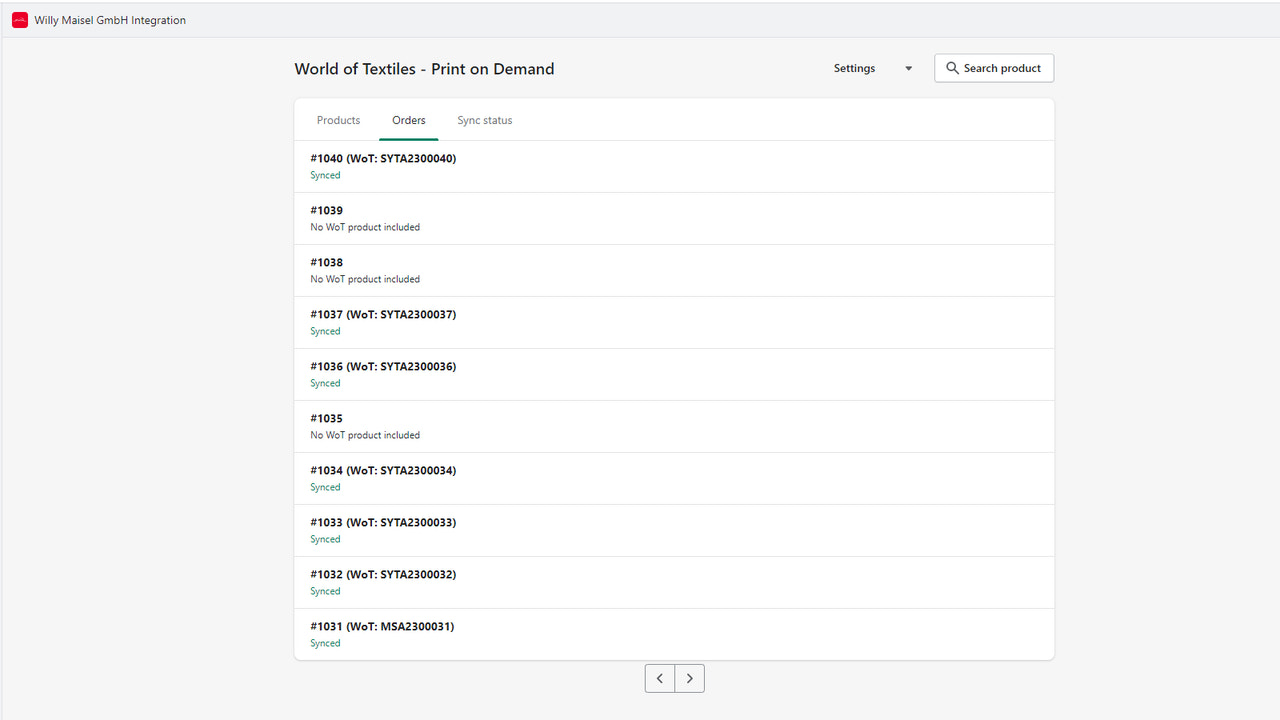This screenshot has width=1280, height=720.
Task: Open the Settings dropdown
Action: [873, 68]
